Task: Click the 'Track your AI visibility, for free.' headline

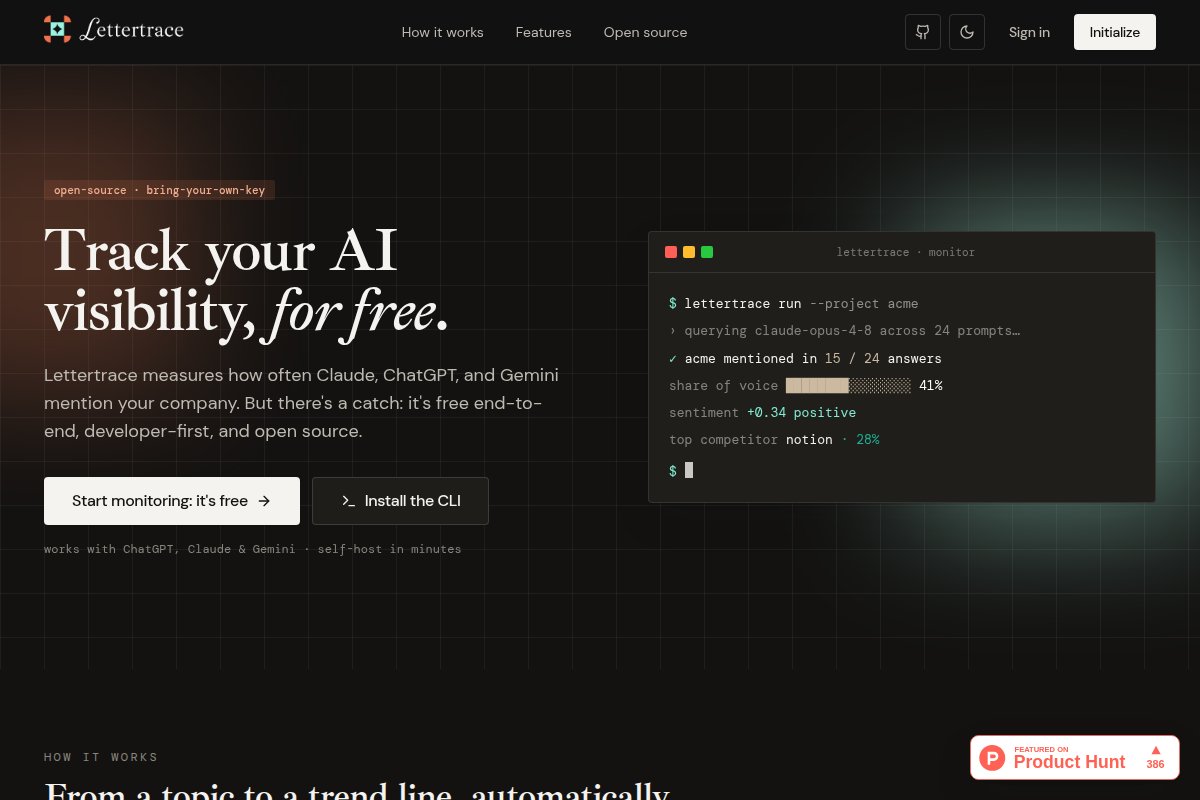Action: click(x=247, y=281)
